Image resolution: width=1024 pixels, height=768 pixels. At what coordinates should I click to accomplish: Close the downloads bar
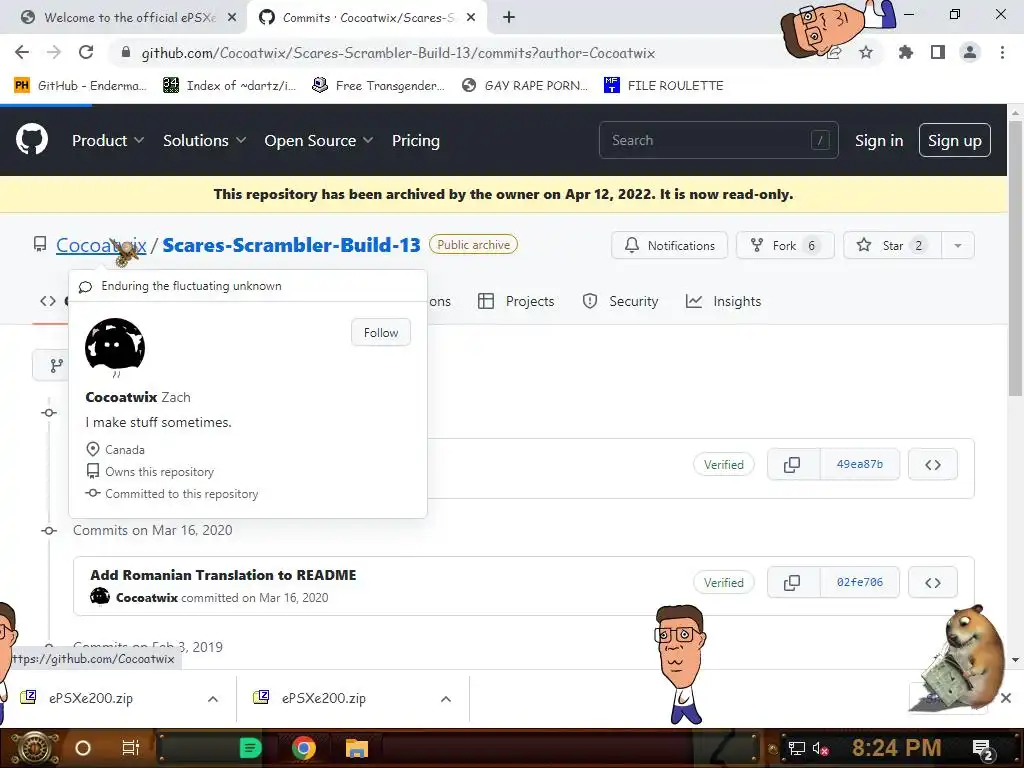click(x=1006, y=698)
